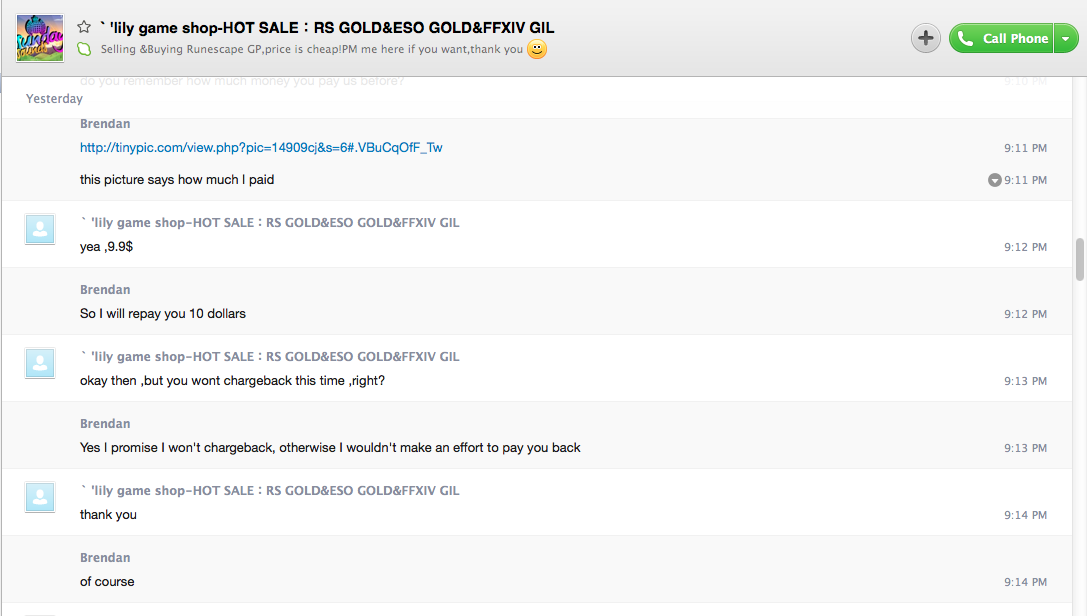Click sender name Brendan above tinypic link
1087x616 pixels.
point(105,124)
